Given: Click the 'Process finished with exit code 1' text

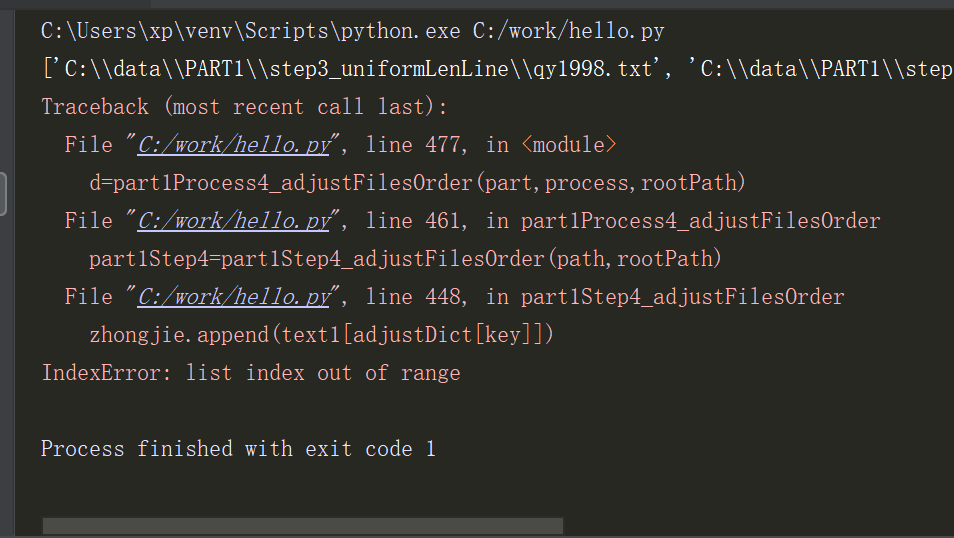Looking at the screenshot, I should pyautogui.click(x=238, y=449).
